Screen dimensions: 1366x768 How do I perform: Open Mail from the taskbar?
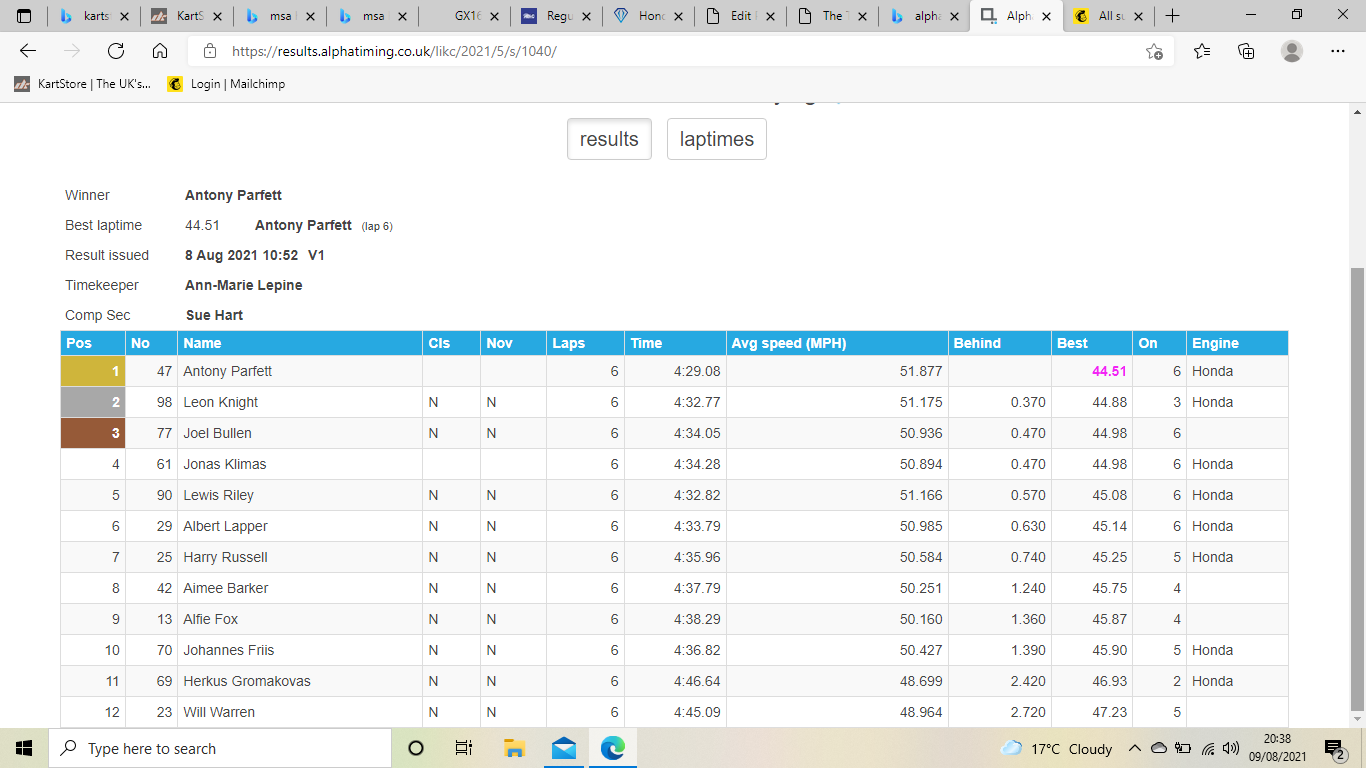[563, 748]
